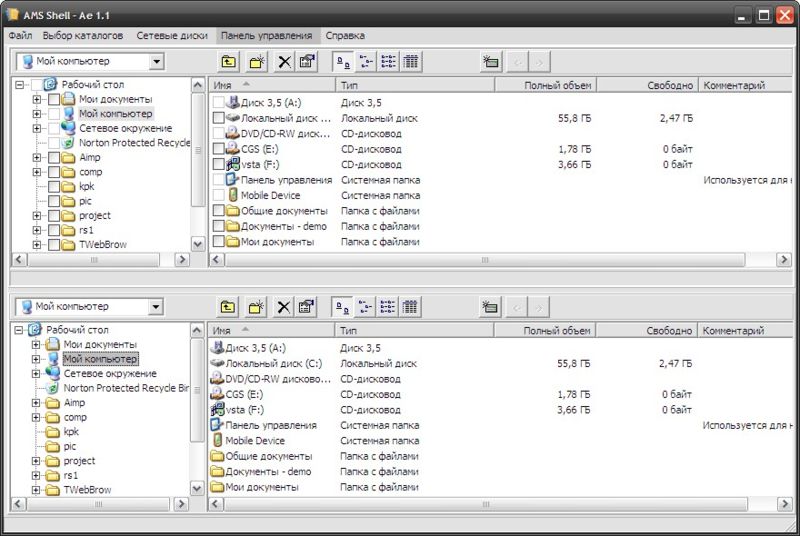Screen dimensions: 800x536
Task: Create new folder using top panel toolbar icon
Action: 257,62
